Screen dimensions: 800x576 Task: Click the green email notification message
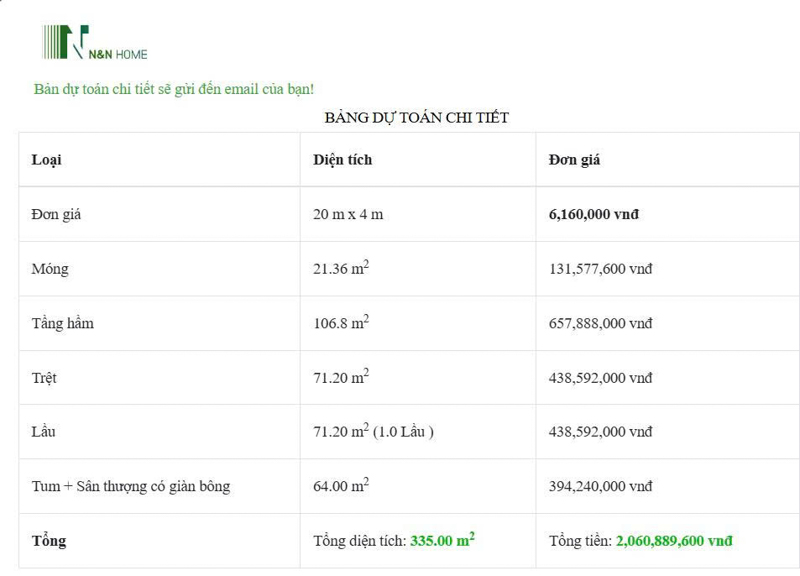[174, 89]
